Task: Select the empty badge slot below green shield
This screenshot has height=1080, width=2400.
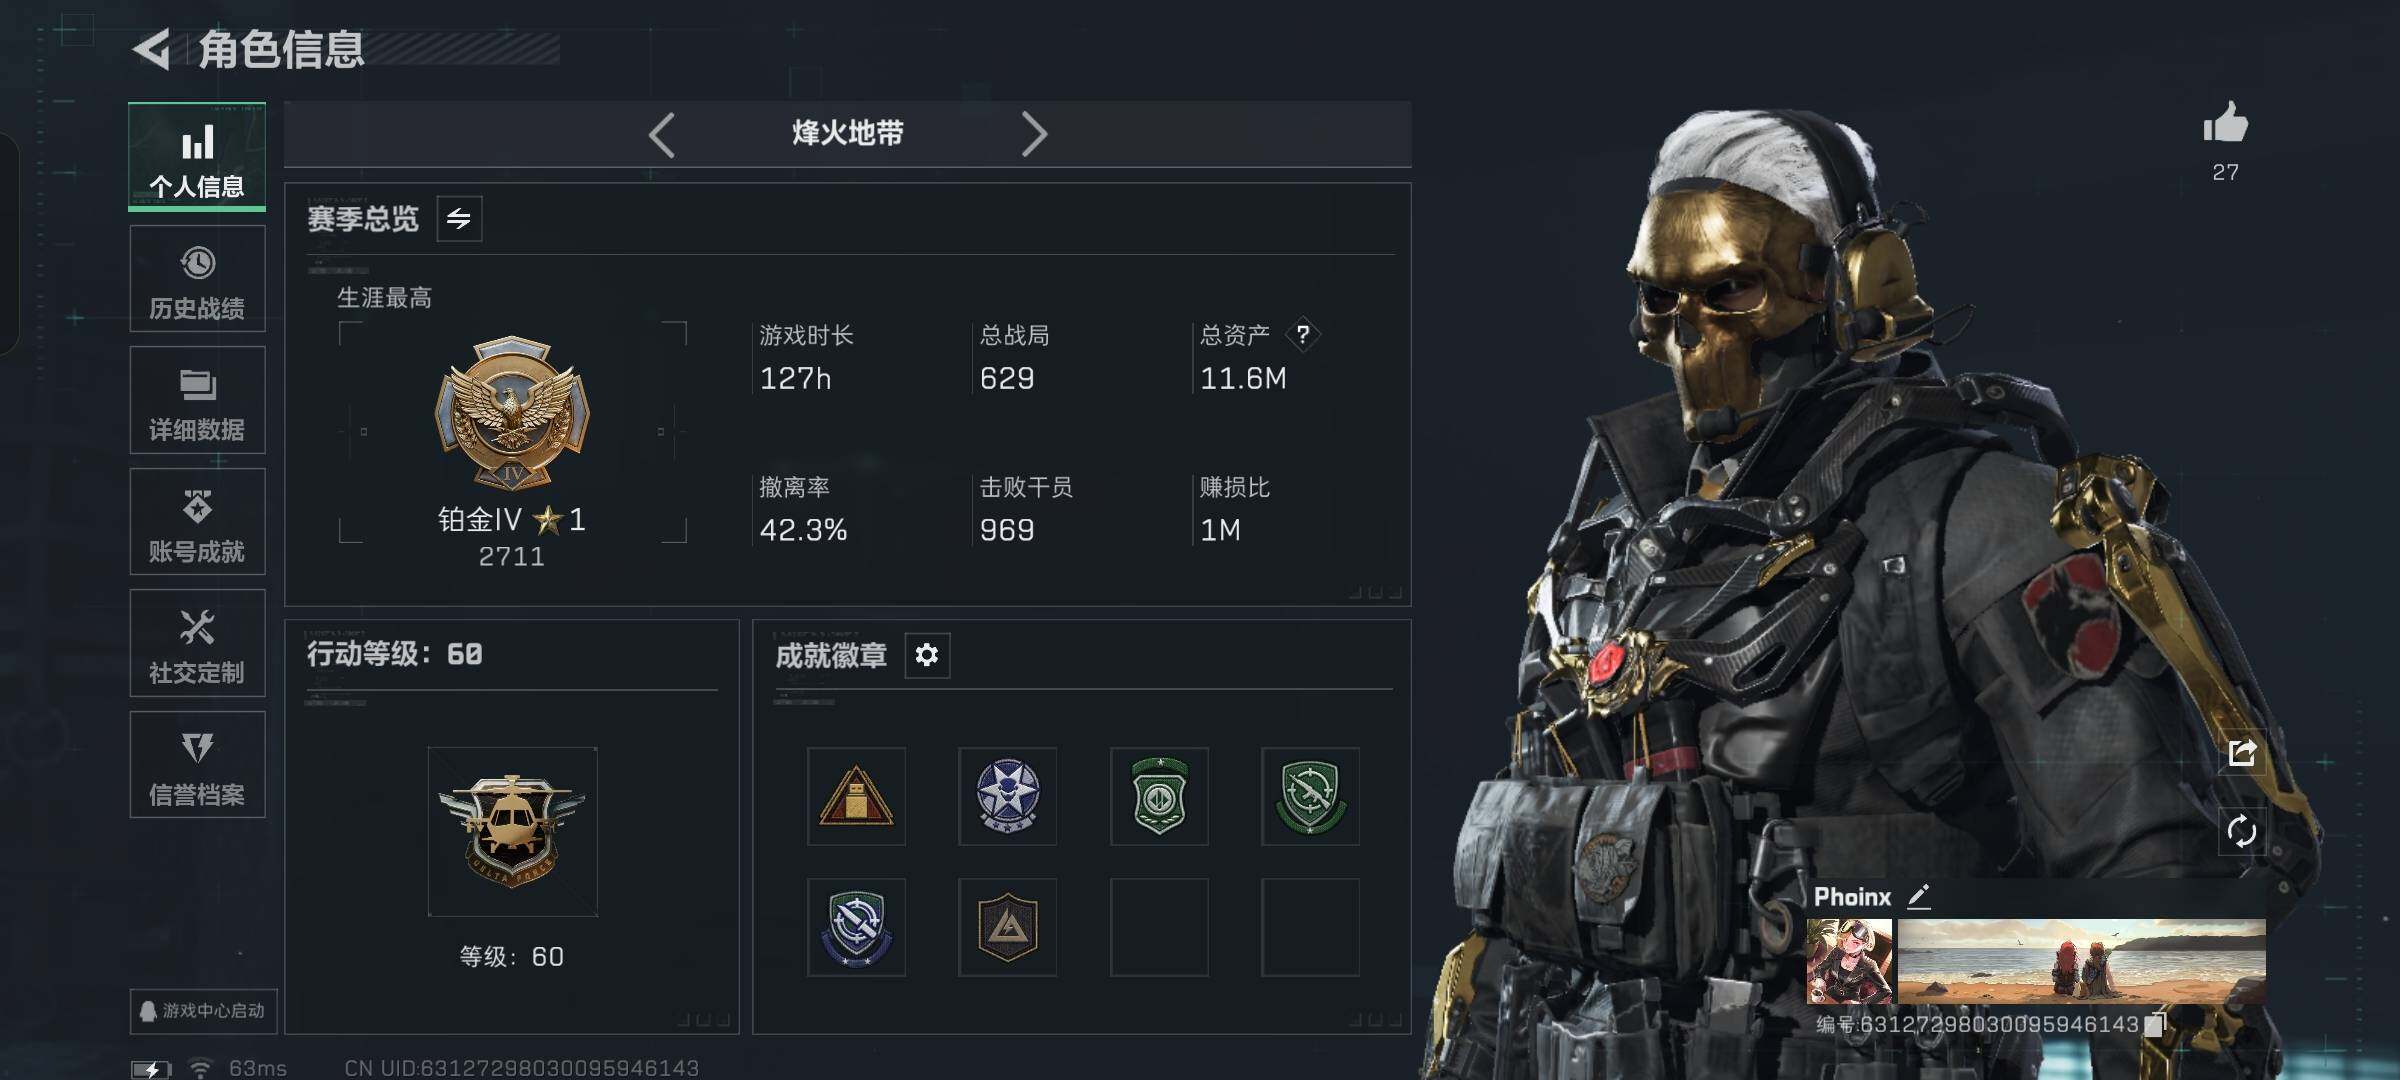Action: point(1159,927)
